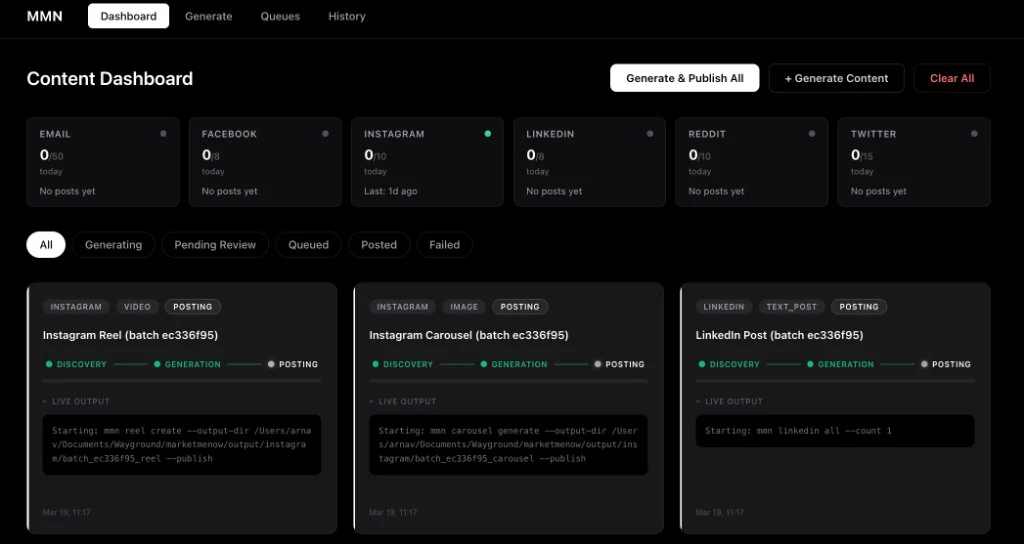The width and height of the screenshot is (1024, 544).
Task: Click INSTAGRAM tag on the Carousel card
Action: coord(403,307)
